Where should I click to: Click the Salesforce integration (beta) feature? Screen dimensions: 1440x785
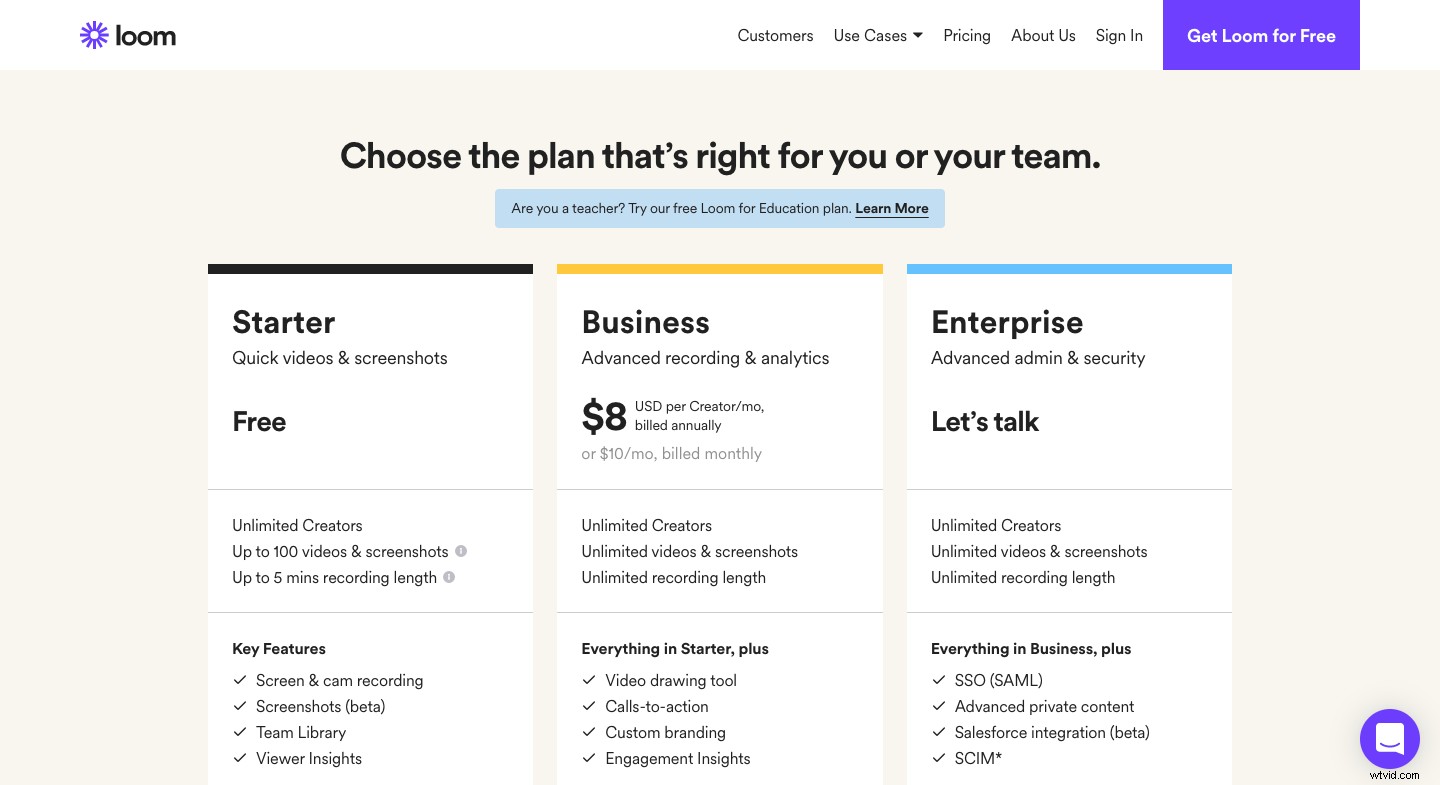[1052, 732]
